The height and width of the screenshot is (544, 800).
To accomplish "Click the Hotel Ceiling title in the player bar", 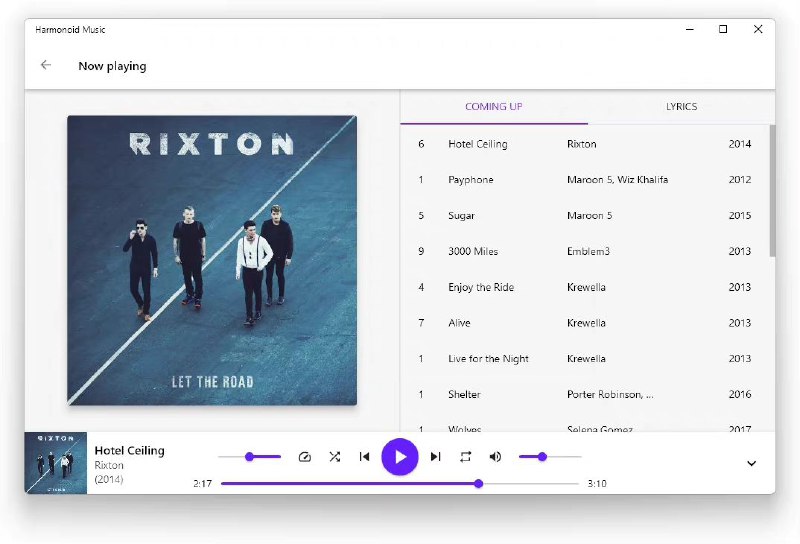I will coord(130,451).
